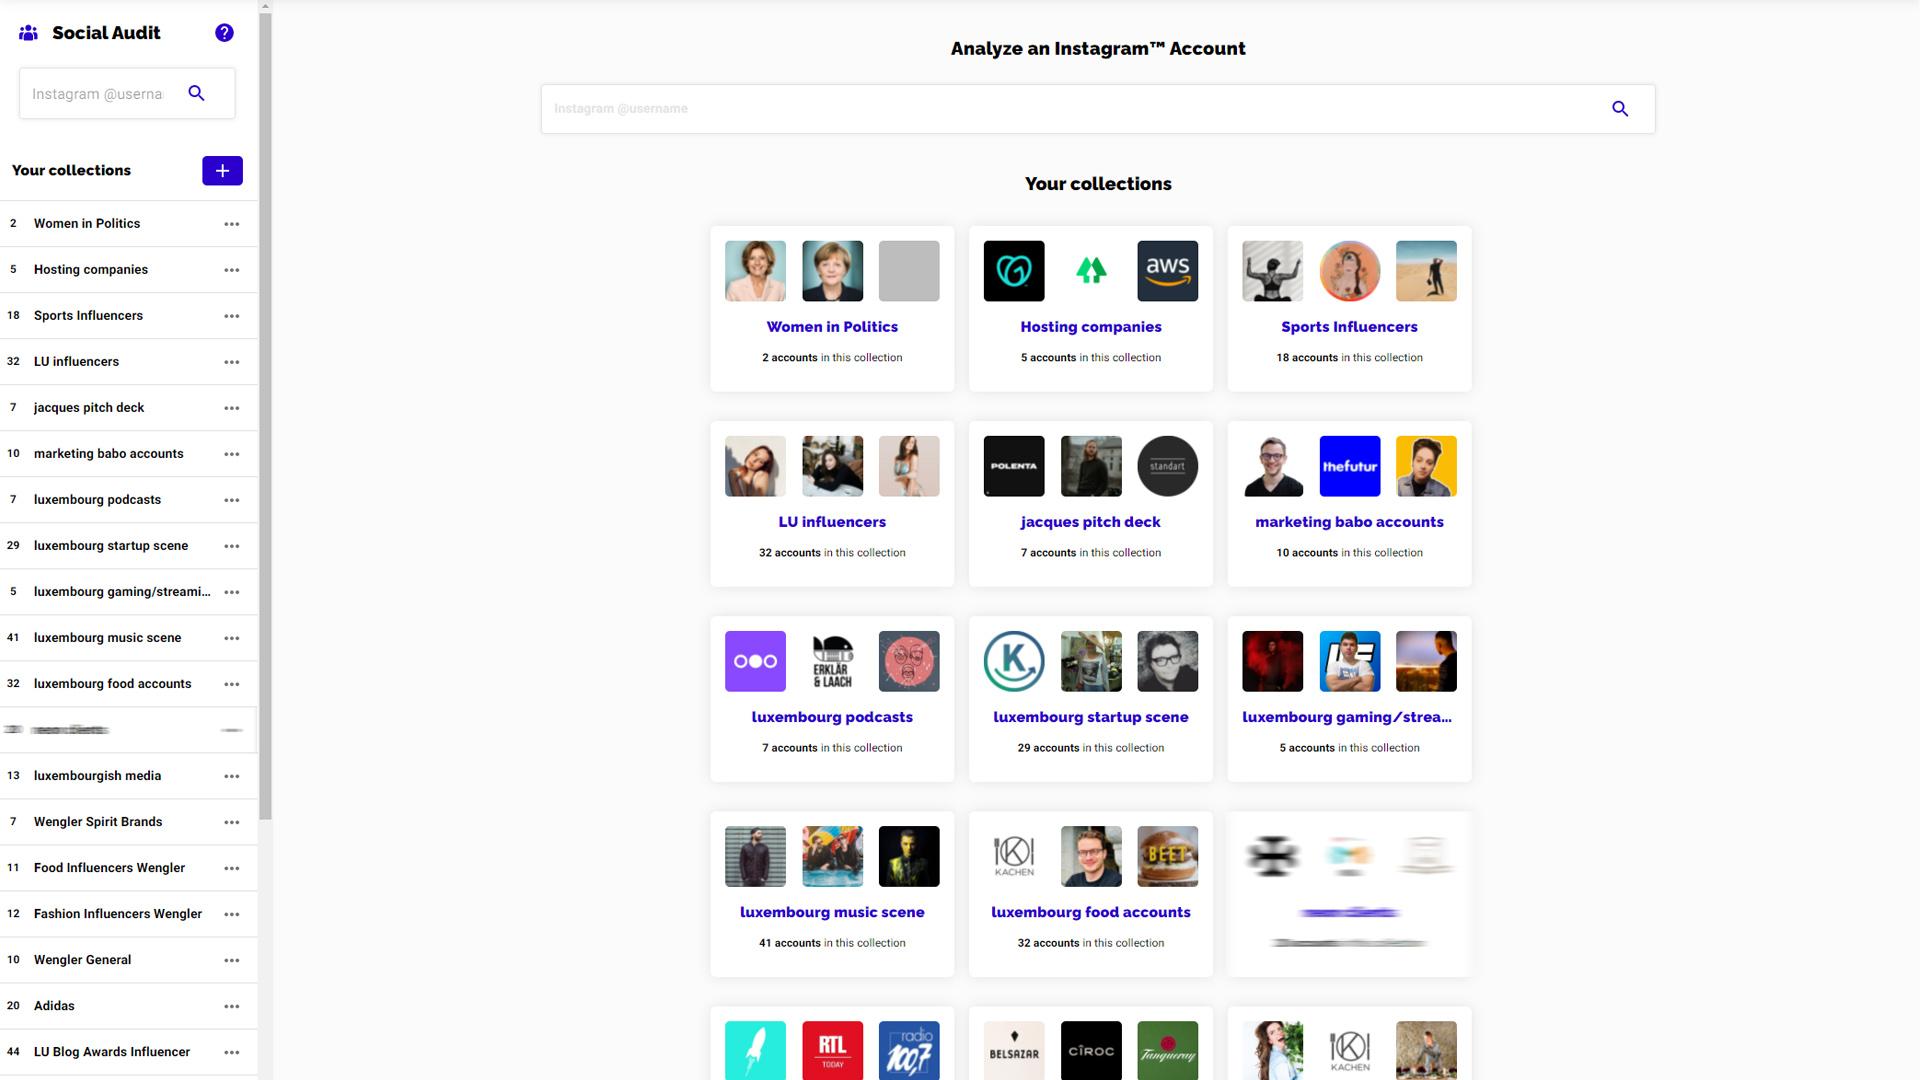Click the Social Audit app icon
This screenshot has width=1920, height=1080.
[29, 32]
